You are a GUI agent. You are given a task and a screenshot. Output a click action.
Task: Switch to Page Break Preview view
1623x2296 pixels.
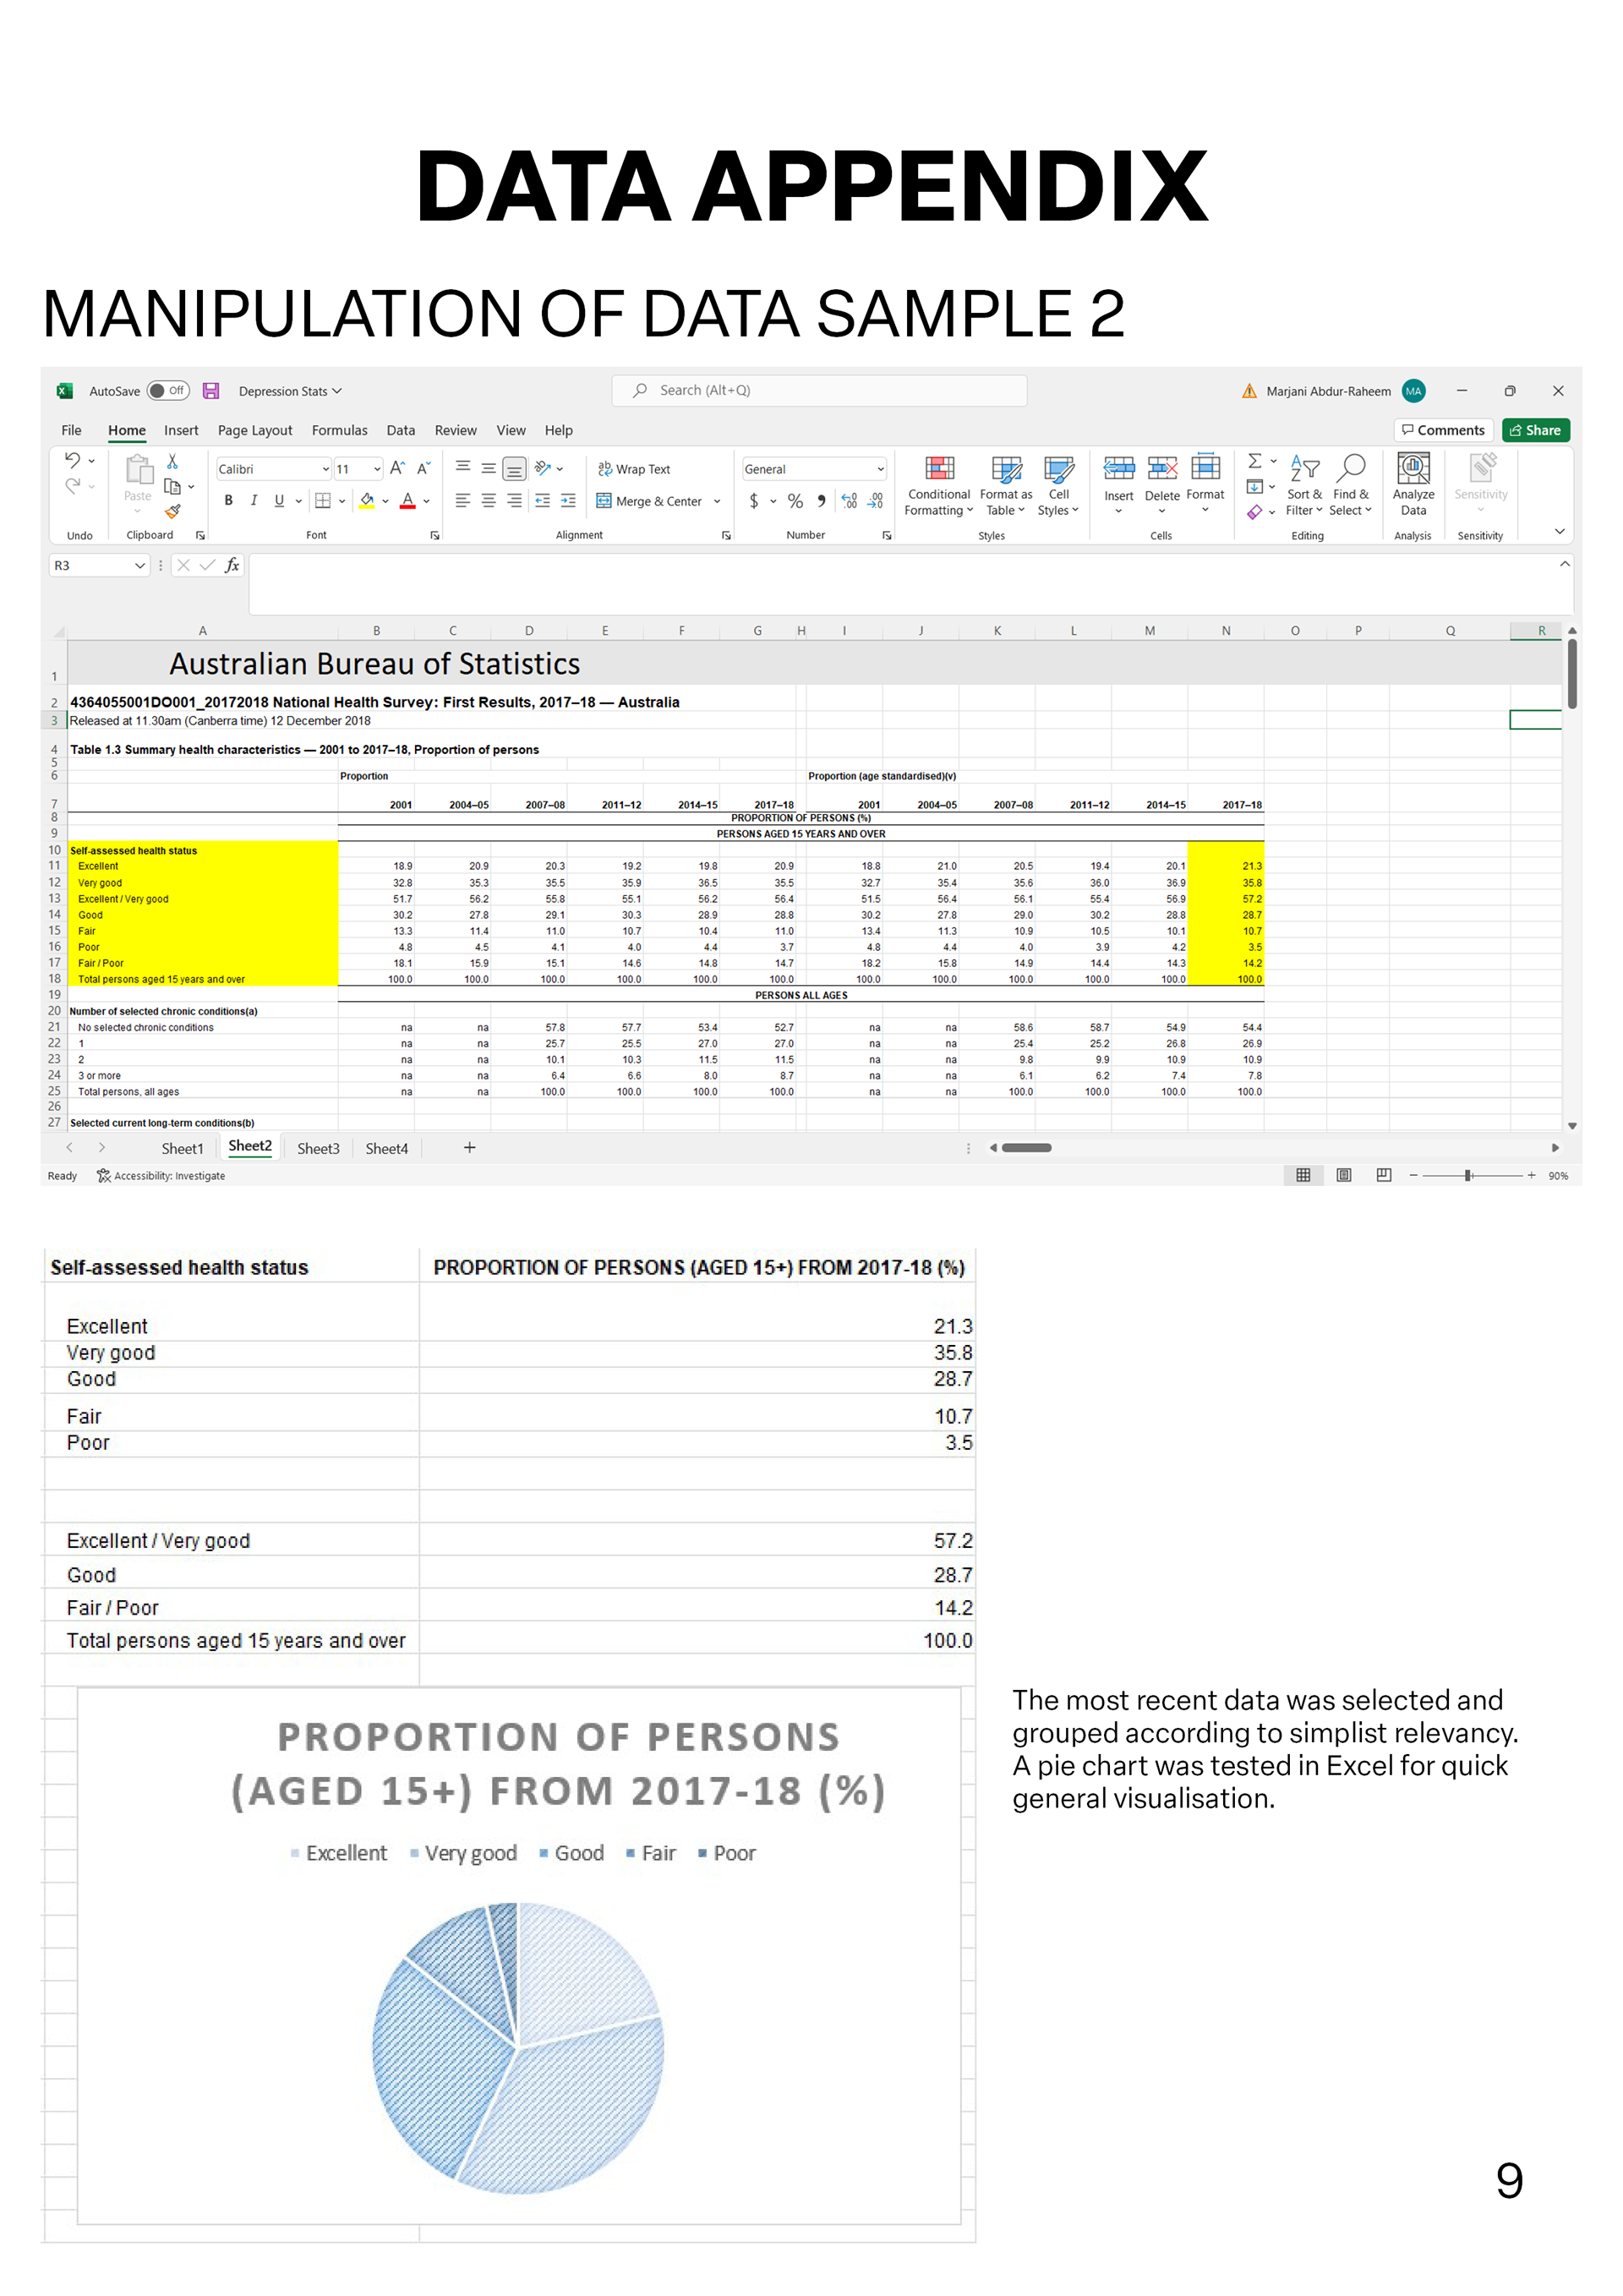point(1383,1175)
